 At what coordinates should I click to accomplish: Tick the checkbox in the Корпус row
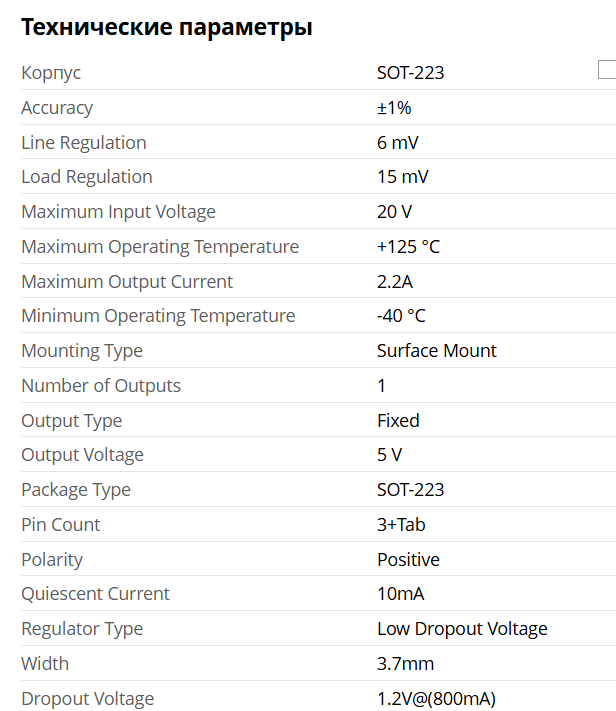click(606, 69)
